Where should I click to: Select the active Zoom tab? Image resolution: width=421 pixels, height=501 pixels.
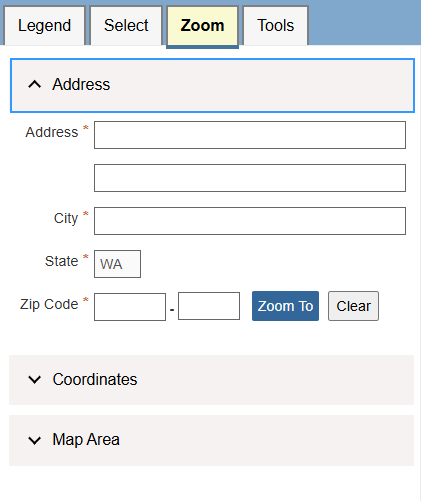point(202,26)
